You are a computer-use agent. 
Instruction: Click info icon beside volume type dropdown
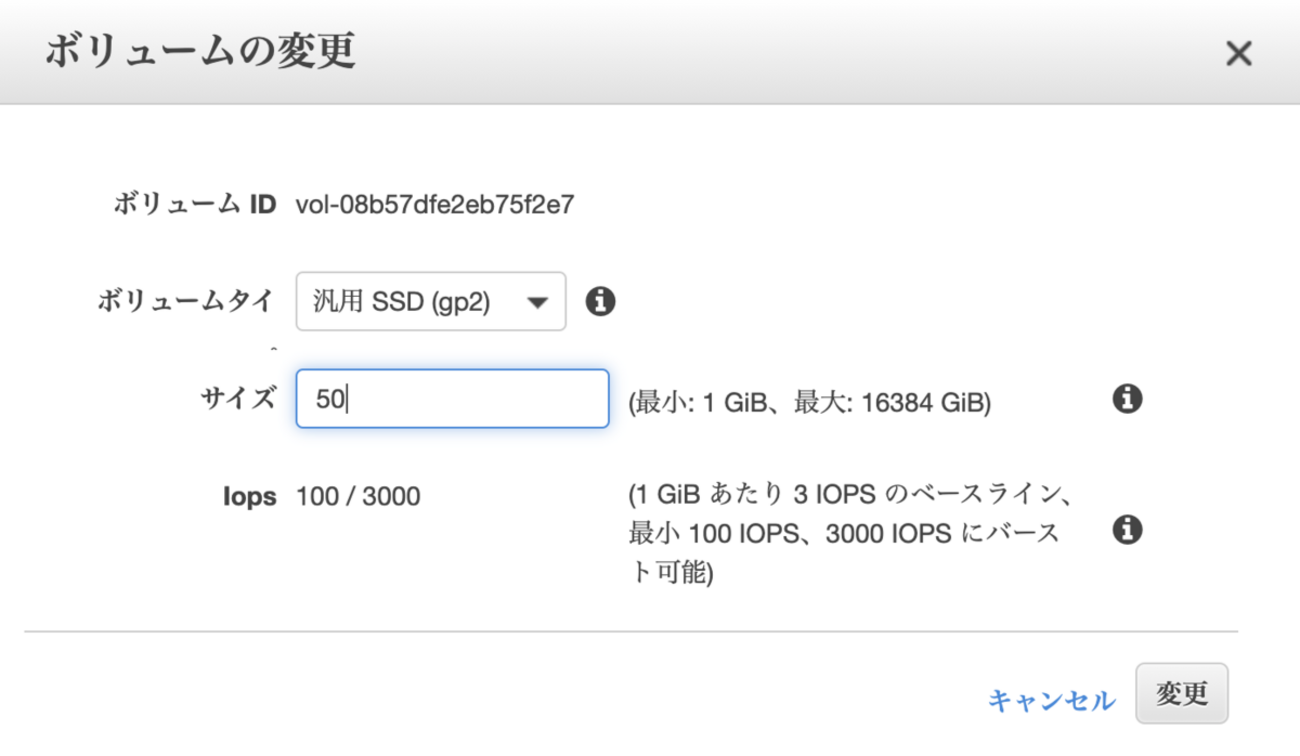click(600, 301)
